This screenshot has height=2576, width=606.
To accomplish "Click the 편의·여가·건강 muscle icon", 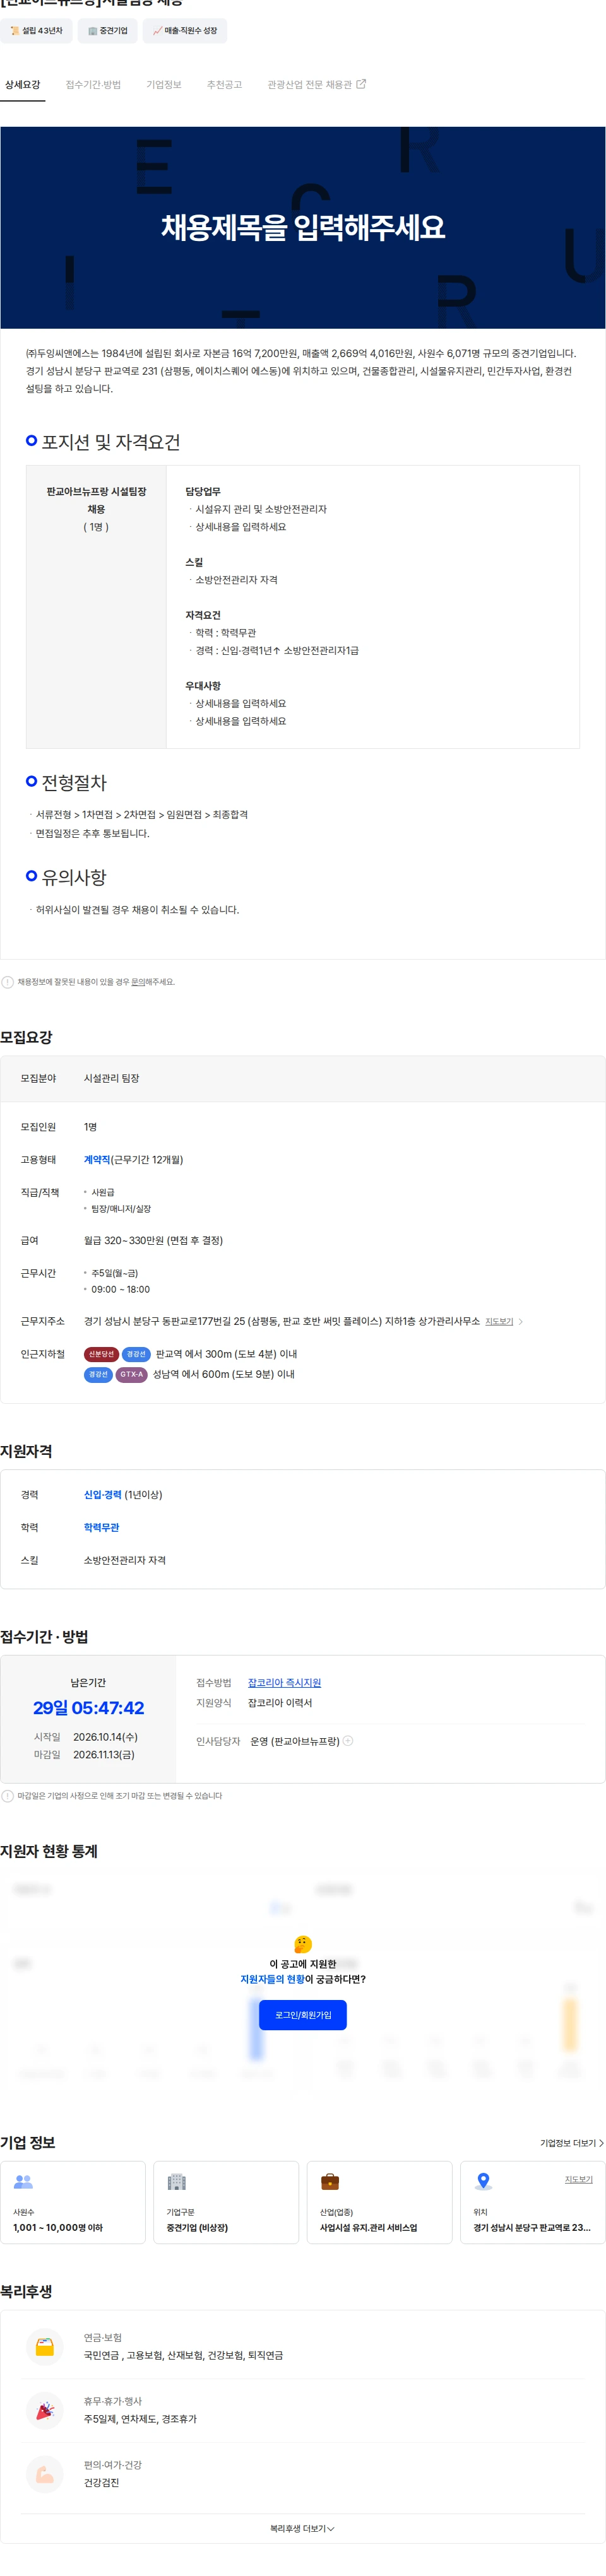I will click(x=45, y=2475).
